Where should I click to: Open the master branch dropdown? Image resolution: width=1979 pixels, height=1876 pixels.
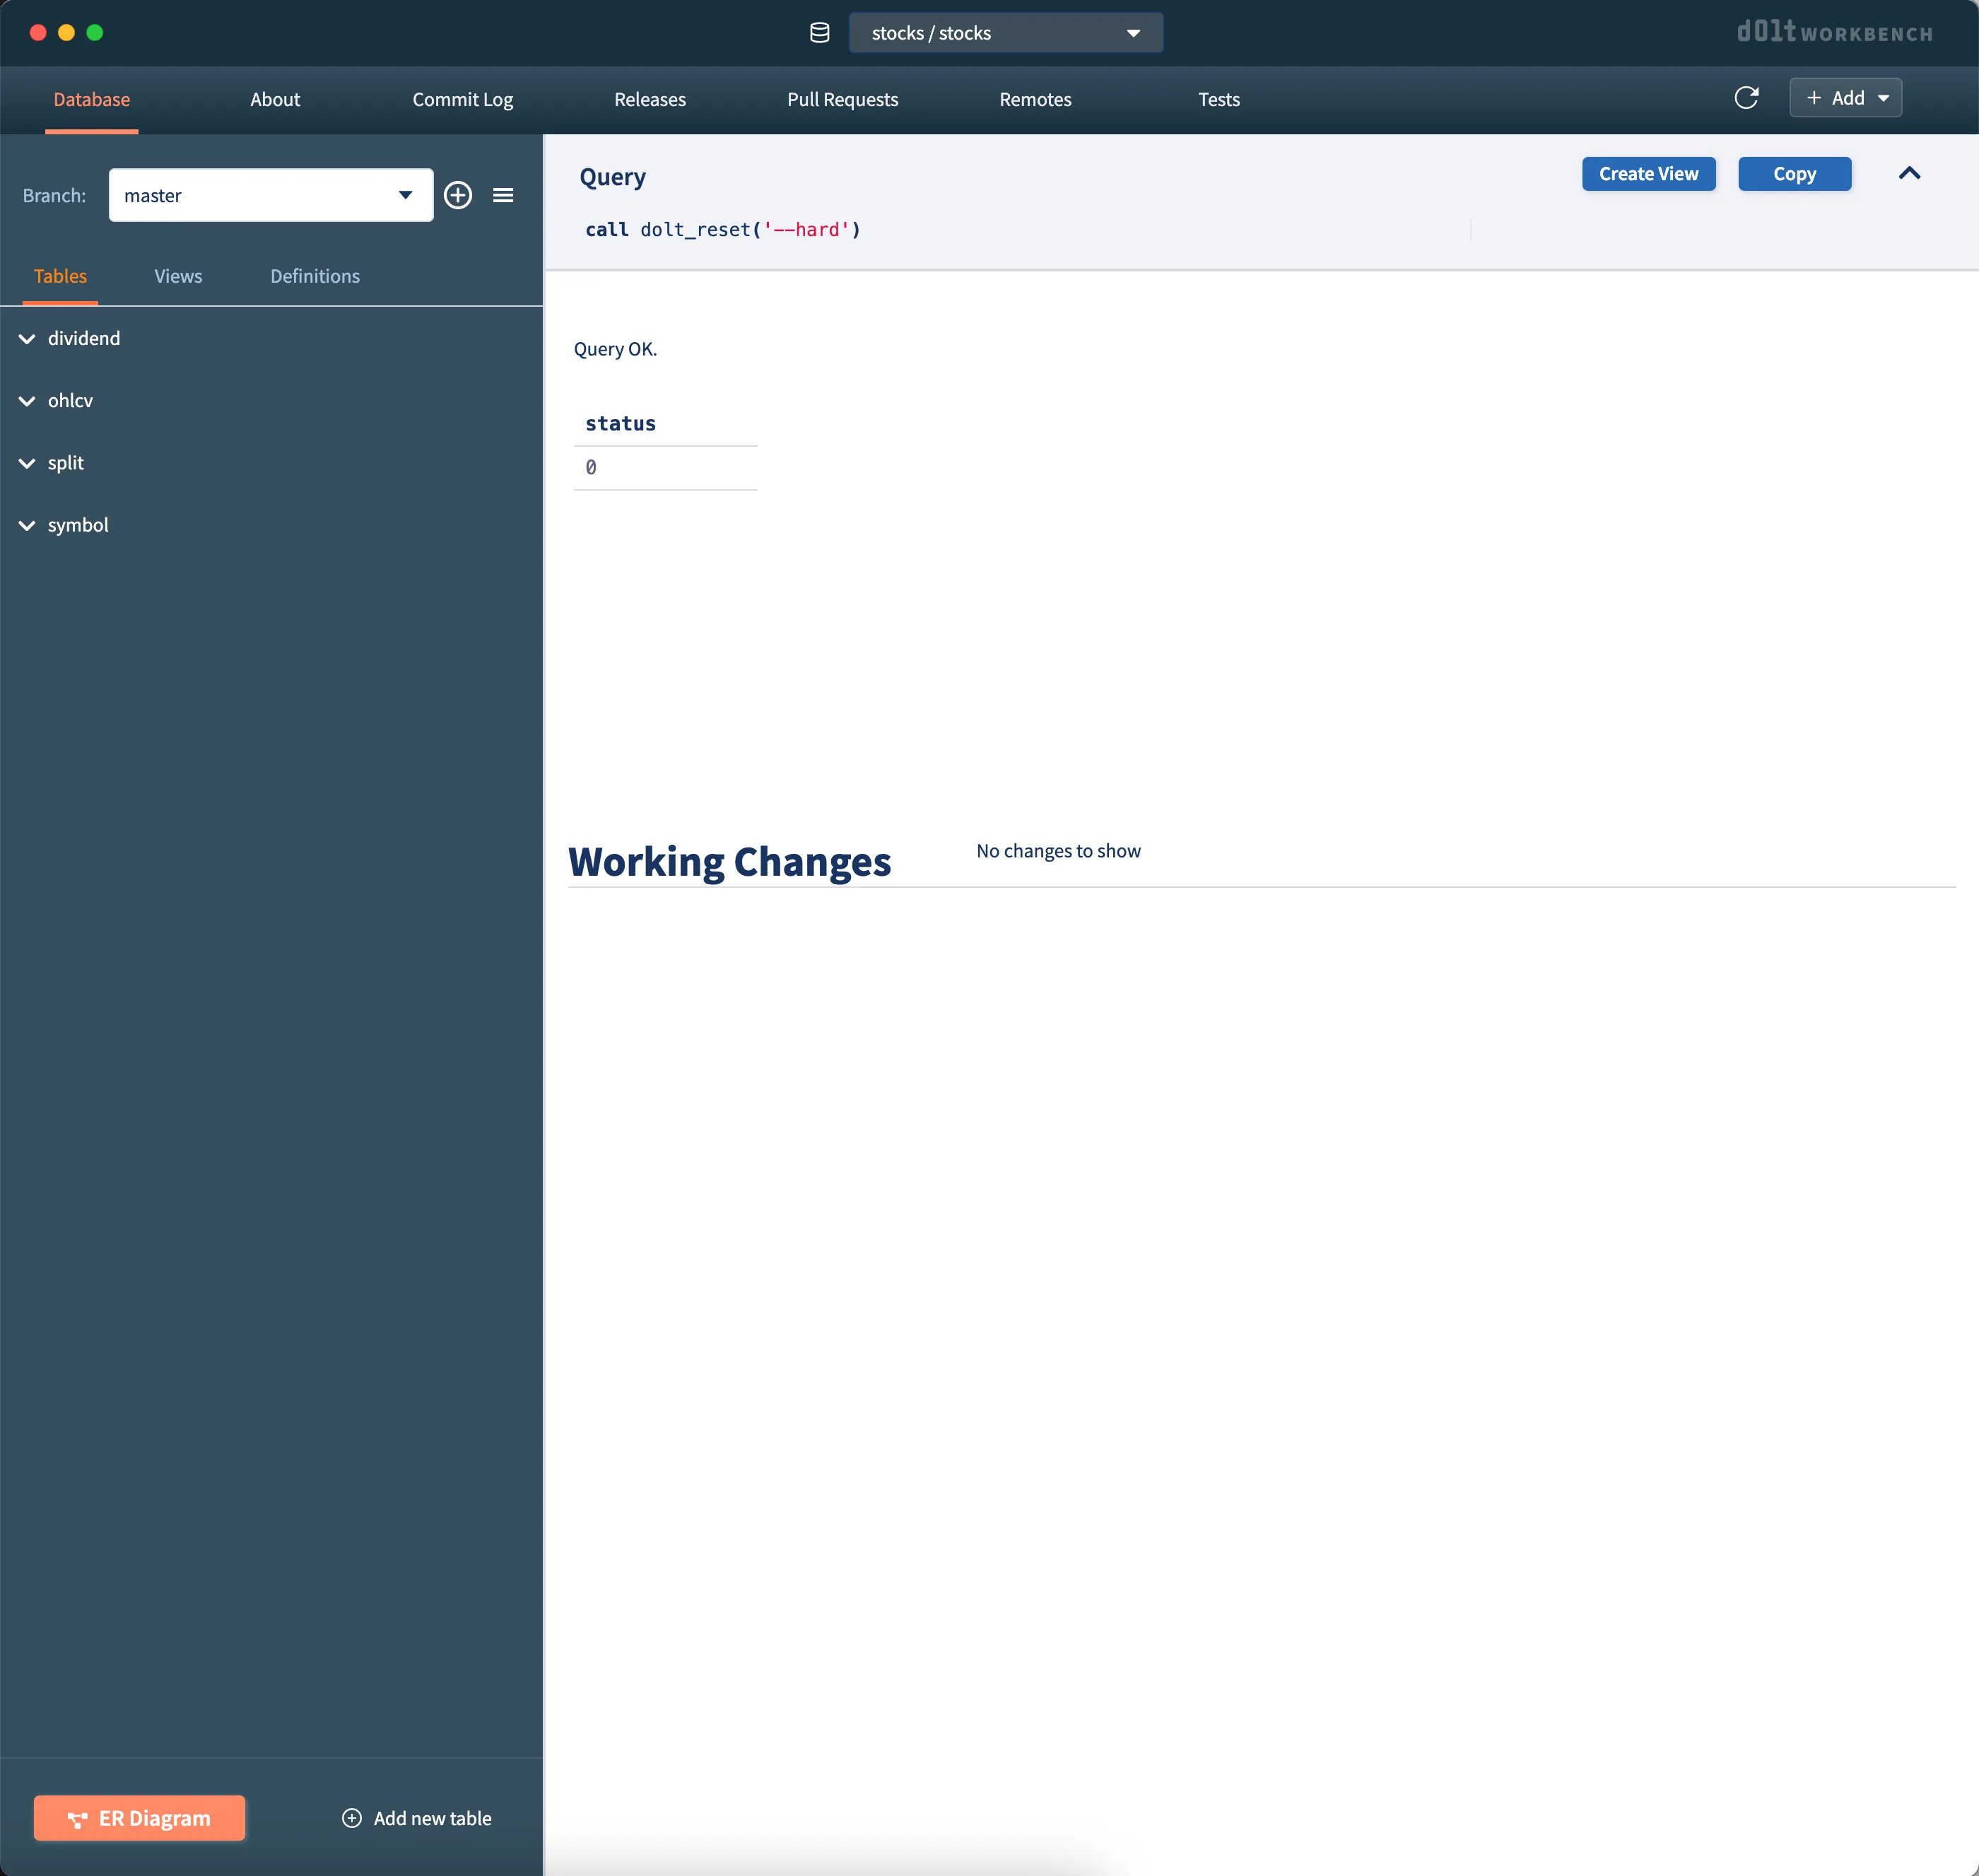tap(270, 195)
